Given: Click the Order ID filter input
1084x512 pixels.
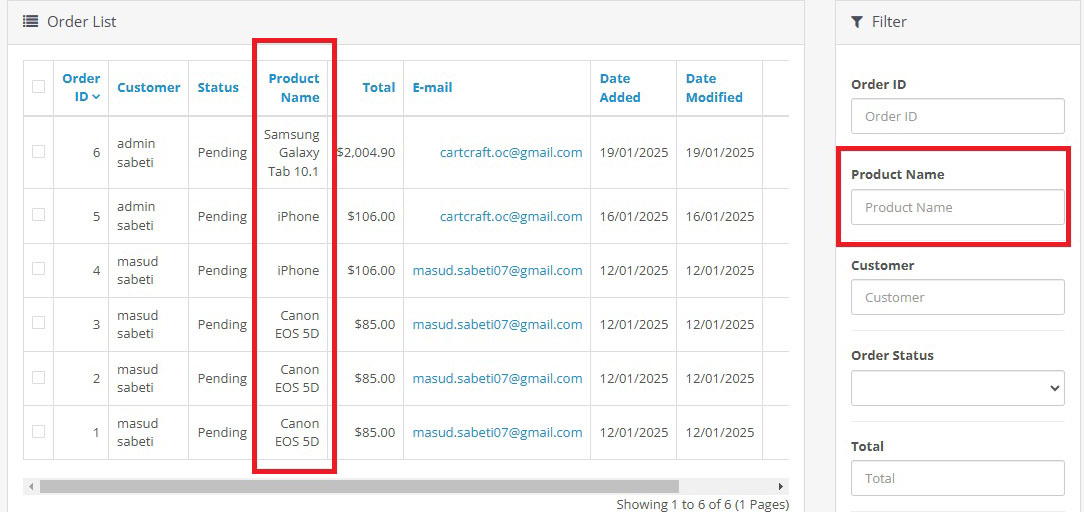Looking at the screenshot, I should coord(957,116).
